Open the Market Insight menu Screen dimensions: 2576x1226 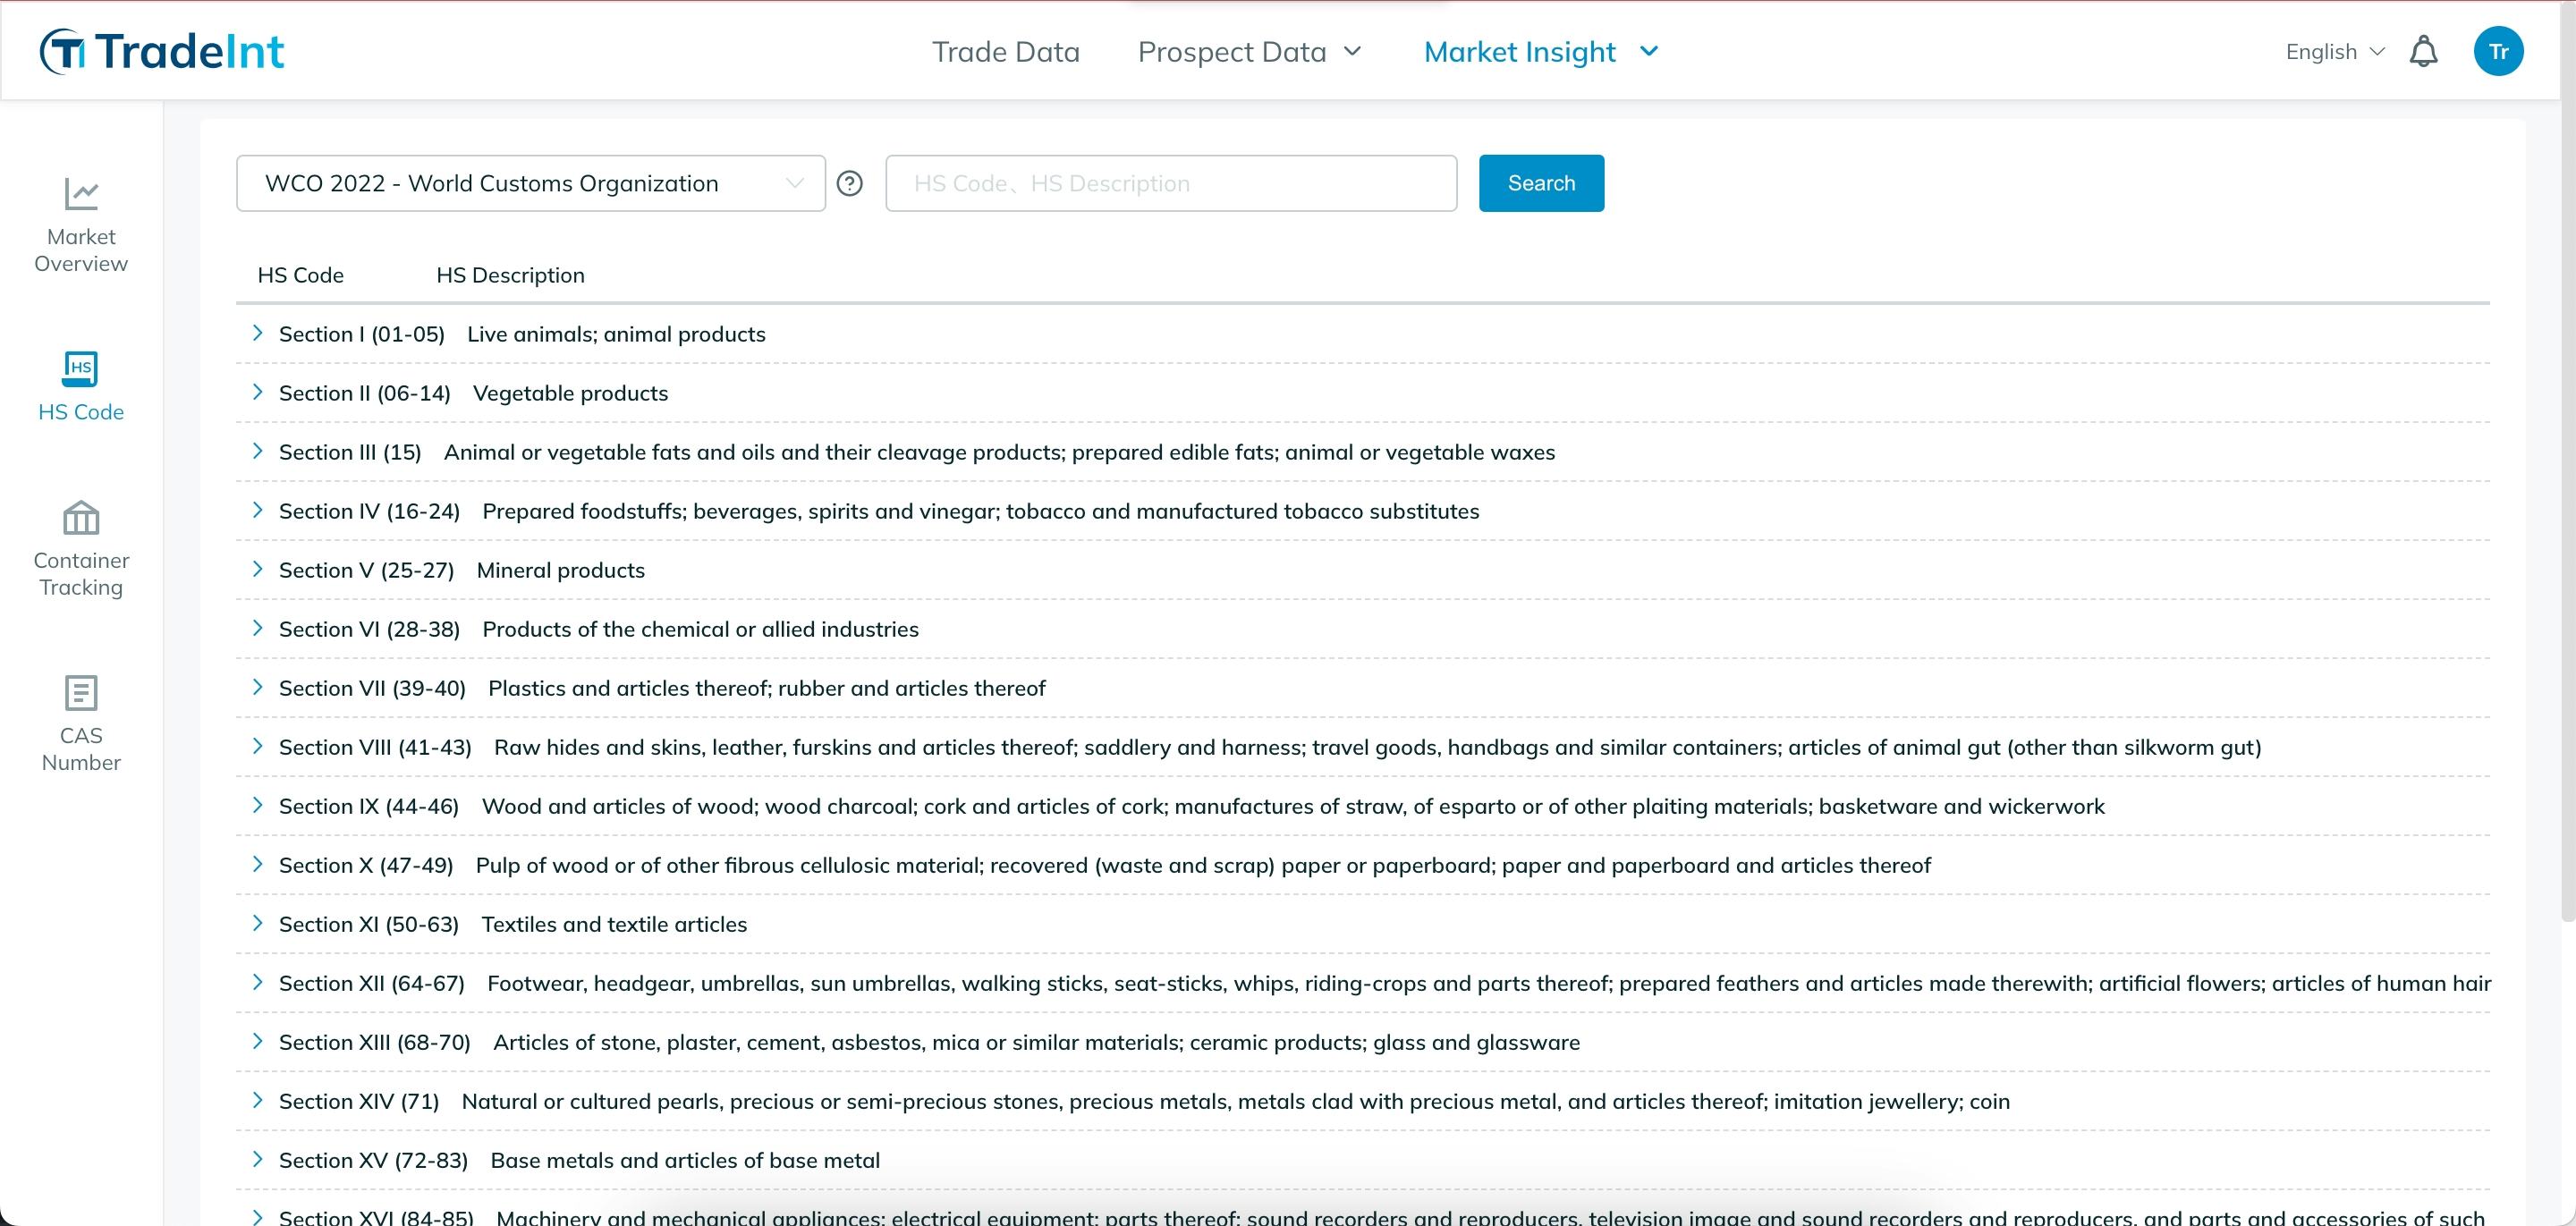(x=1540, y=51)
